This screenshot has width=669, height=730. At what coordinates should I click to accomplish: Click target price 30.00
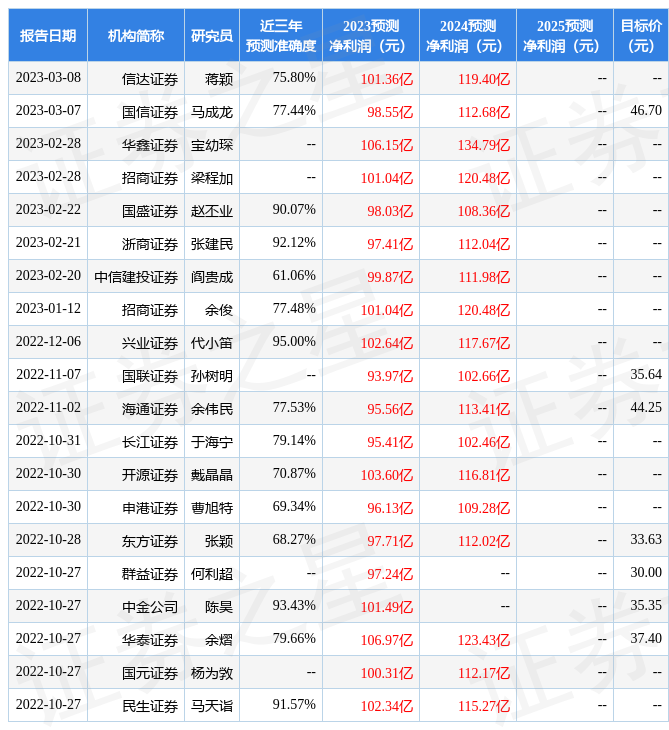coord(646,573)
